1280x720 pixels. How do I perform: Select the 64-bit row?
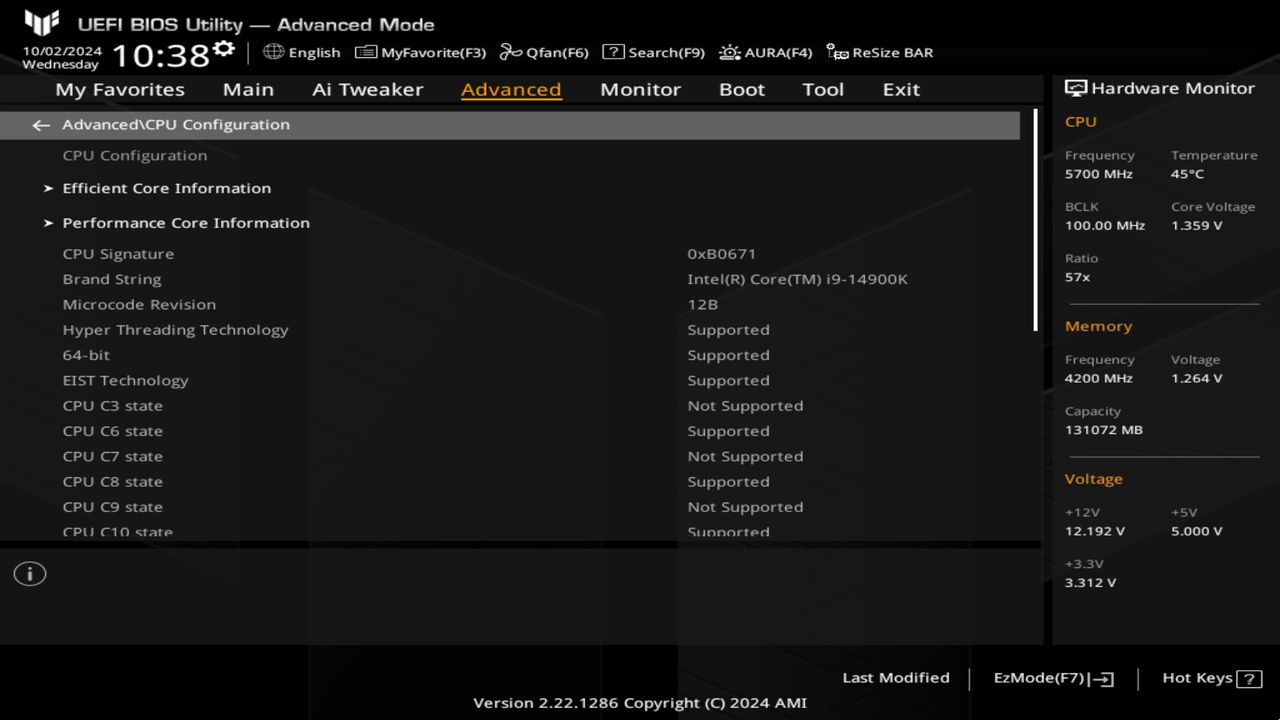pyautogui.click(x=510, y=355)
